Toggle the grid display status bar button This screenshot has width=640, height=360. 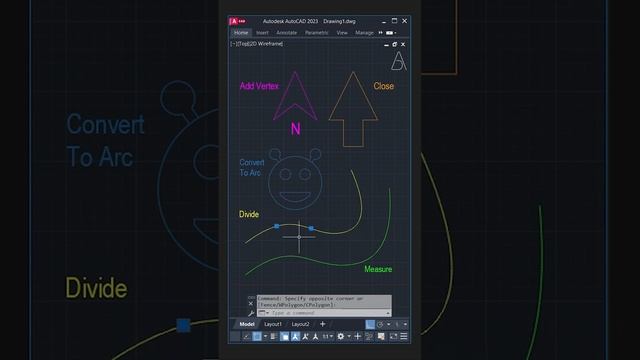click(x=257, y=336)
